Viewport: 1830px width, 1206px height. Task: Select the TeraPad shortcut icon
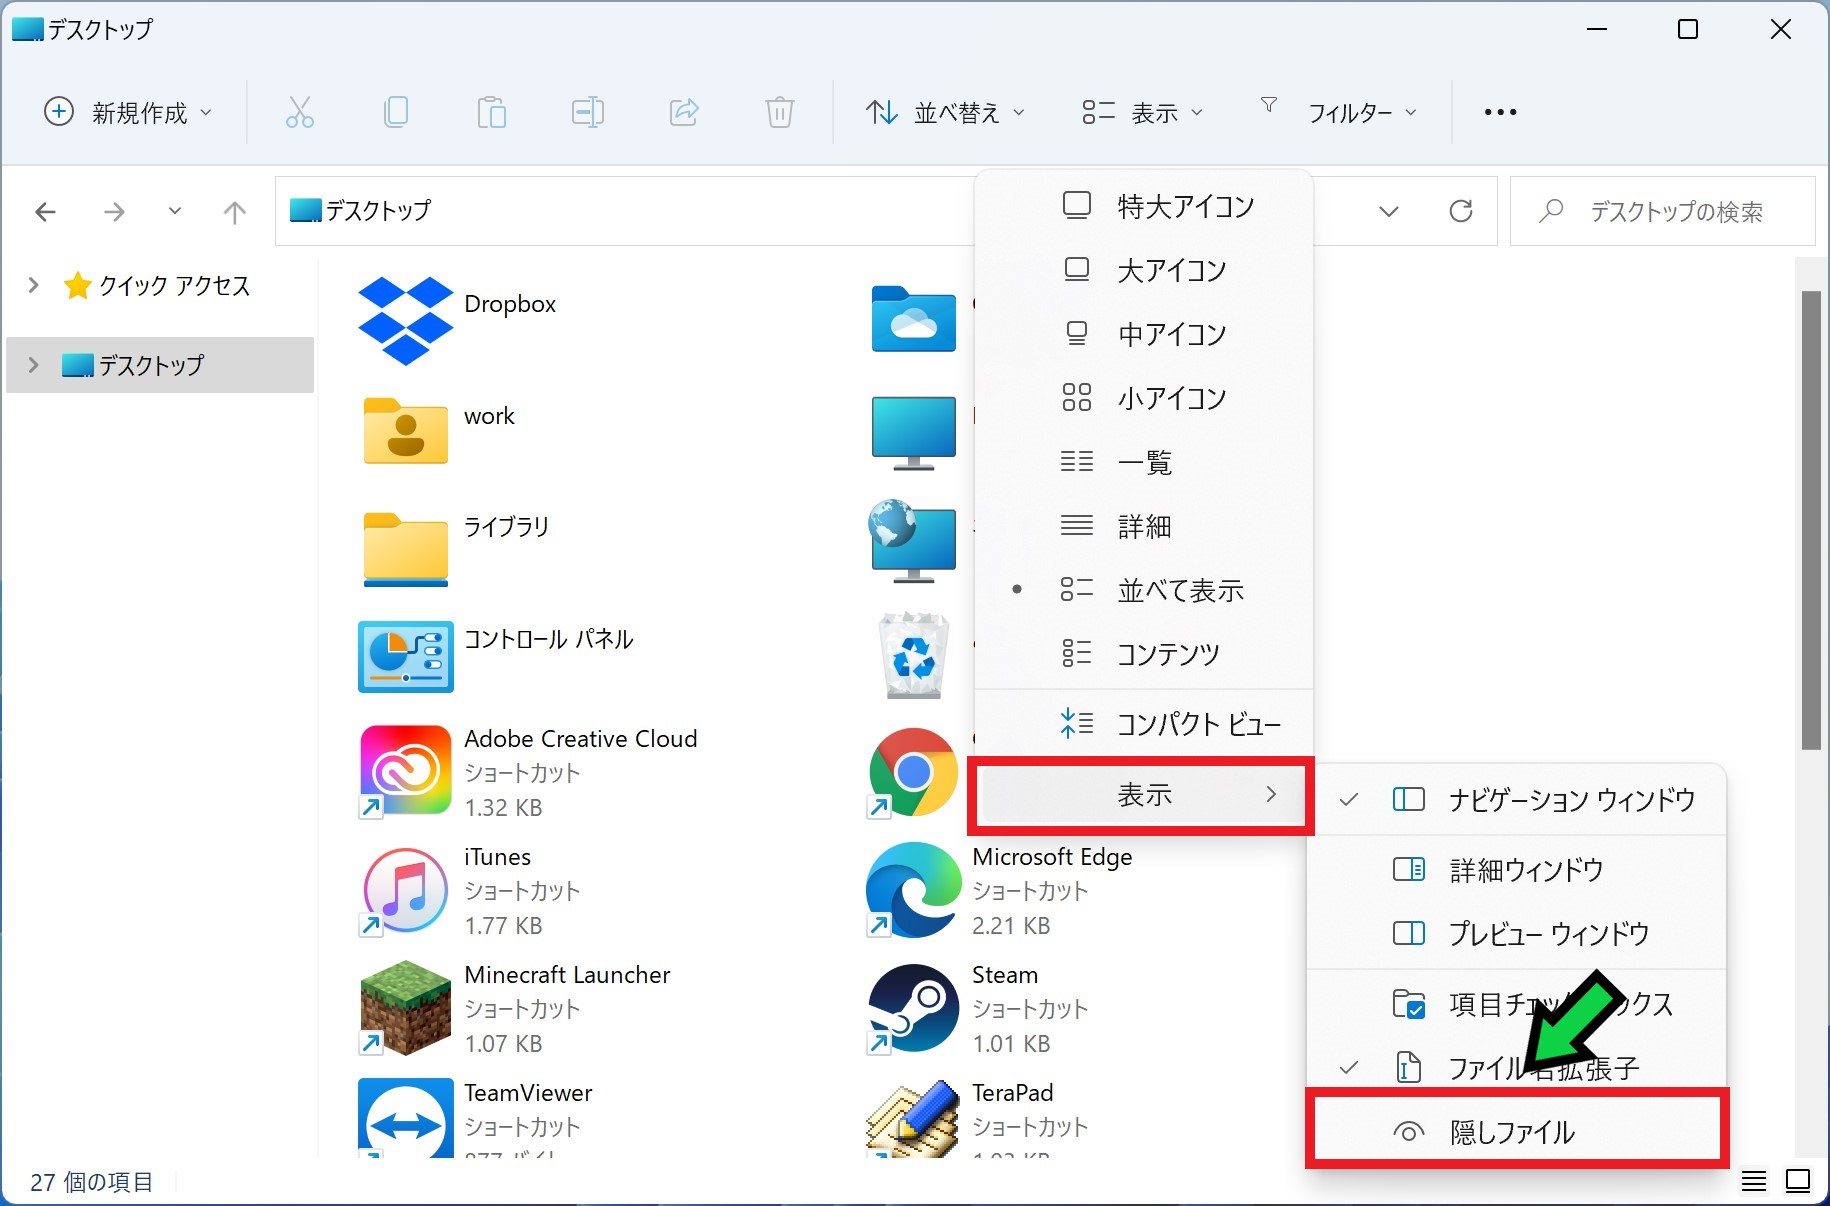(x=913, y=1120)
